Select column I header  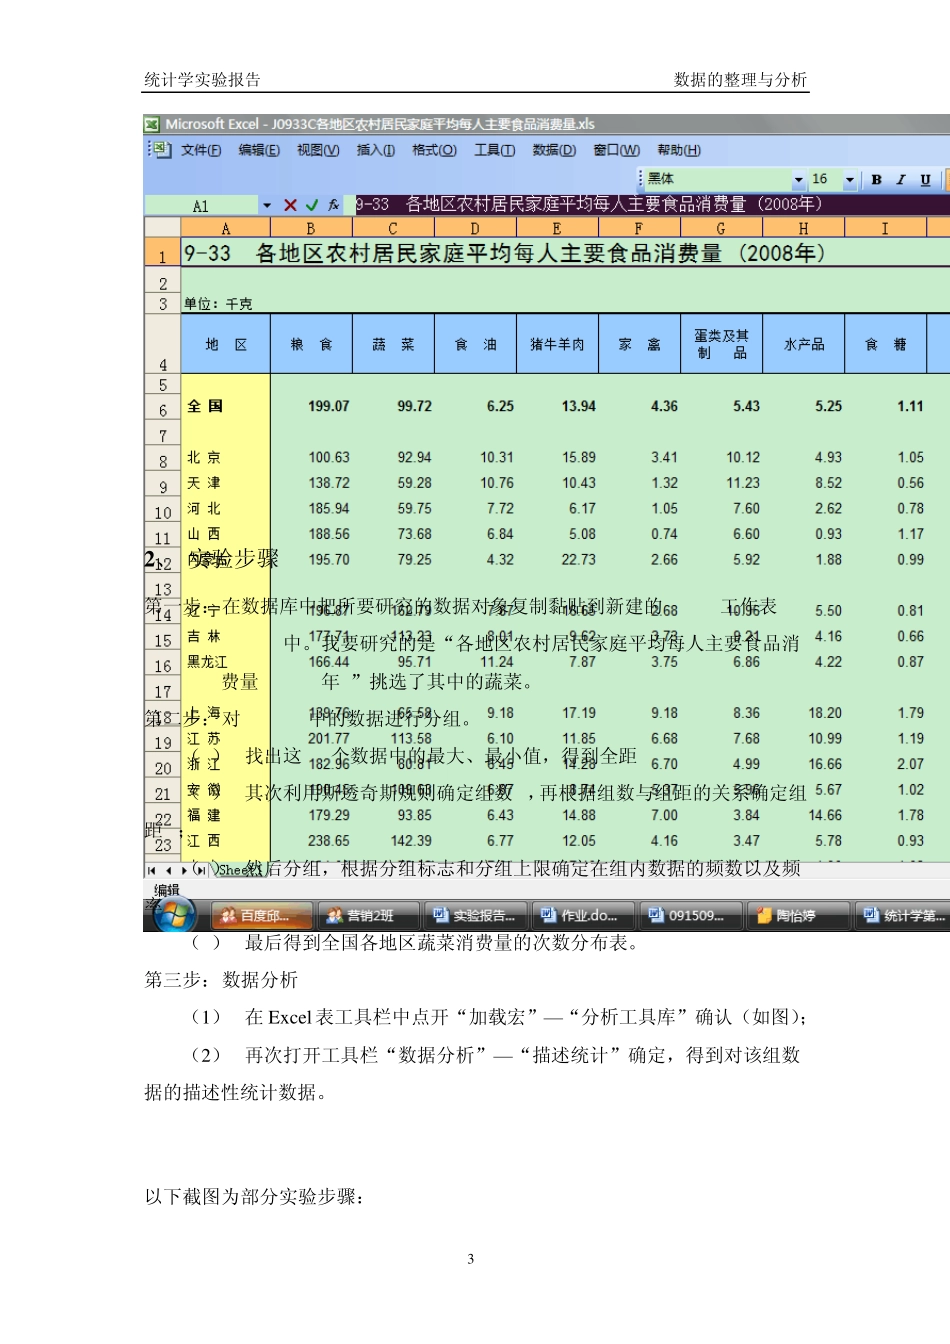coord(885,228)
